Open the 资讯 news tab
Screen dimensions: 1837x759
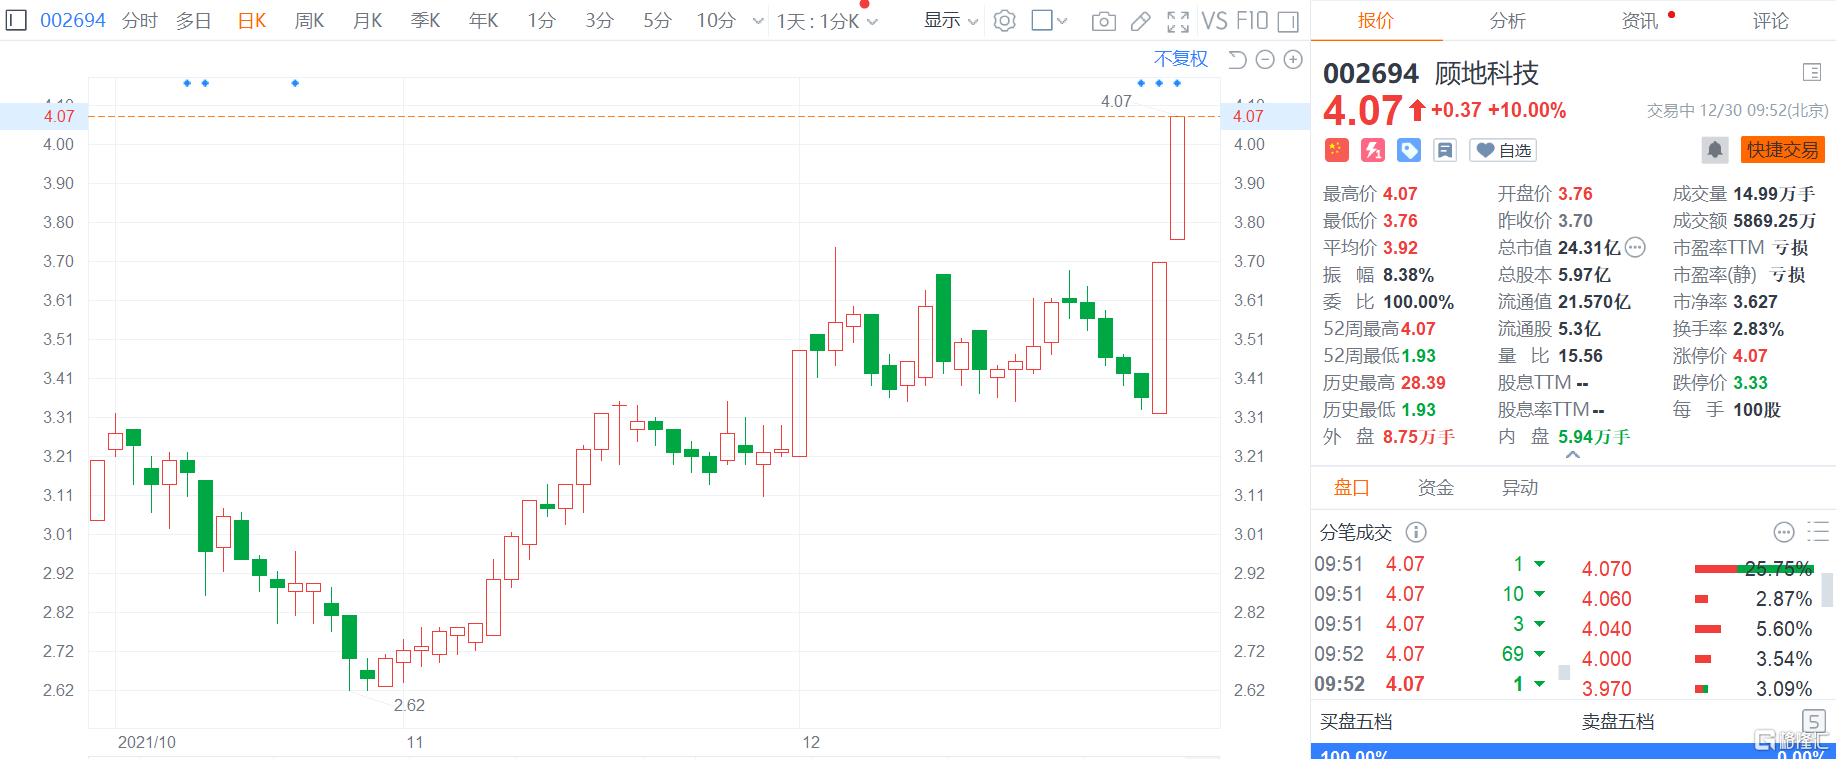click(1640, 21)
